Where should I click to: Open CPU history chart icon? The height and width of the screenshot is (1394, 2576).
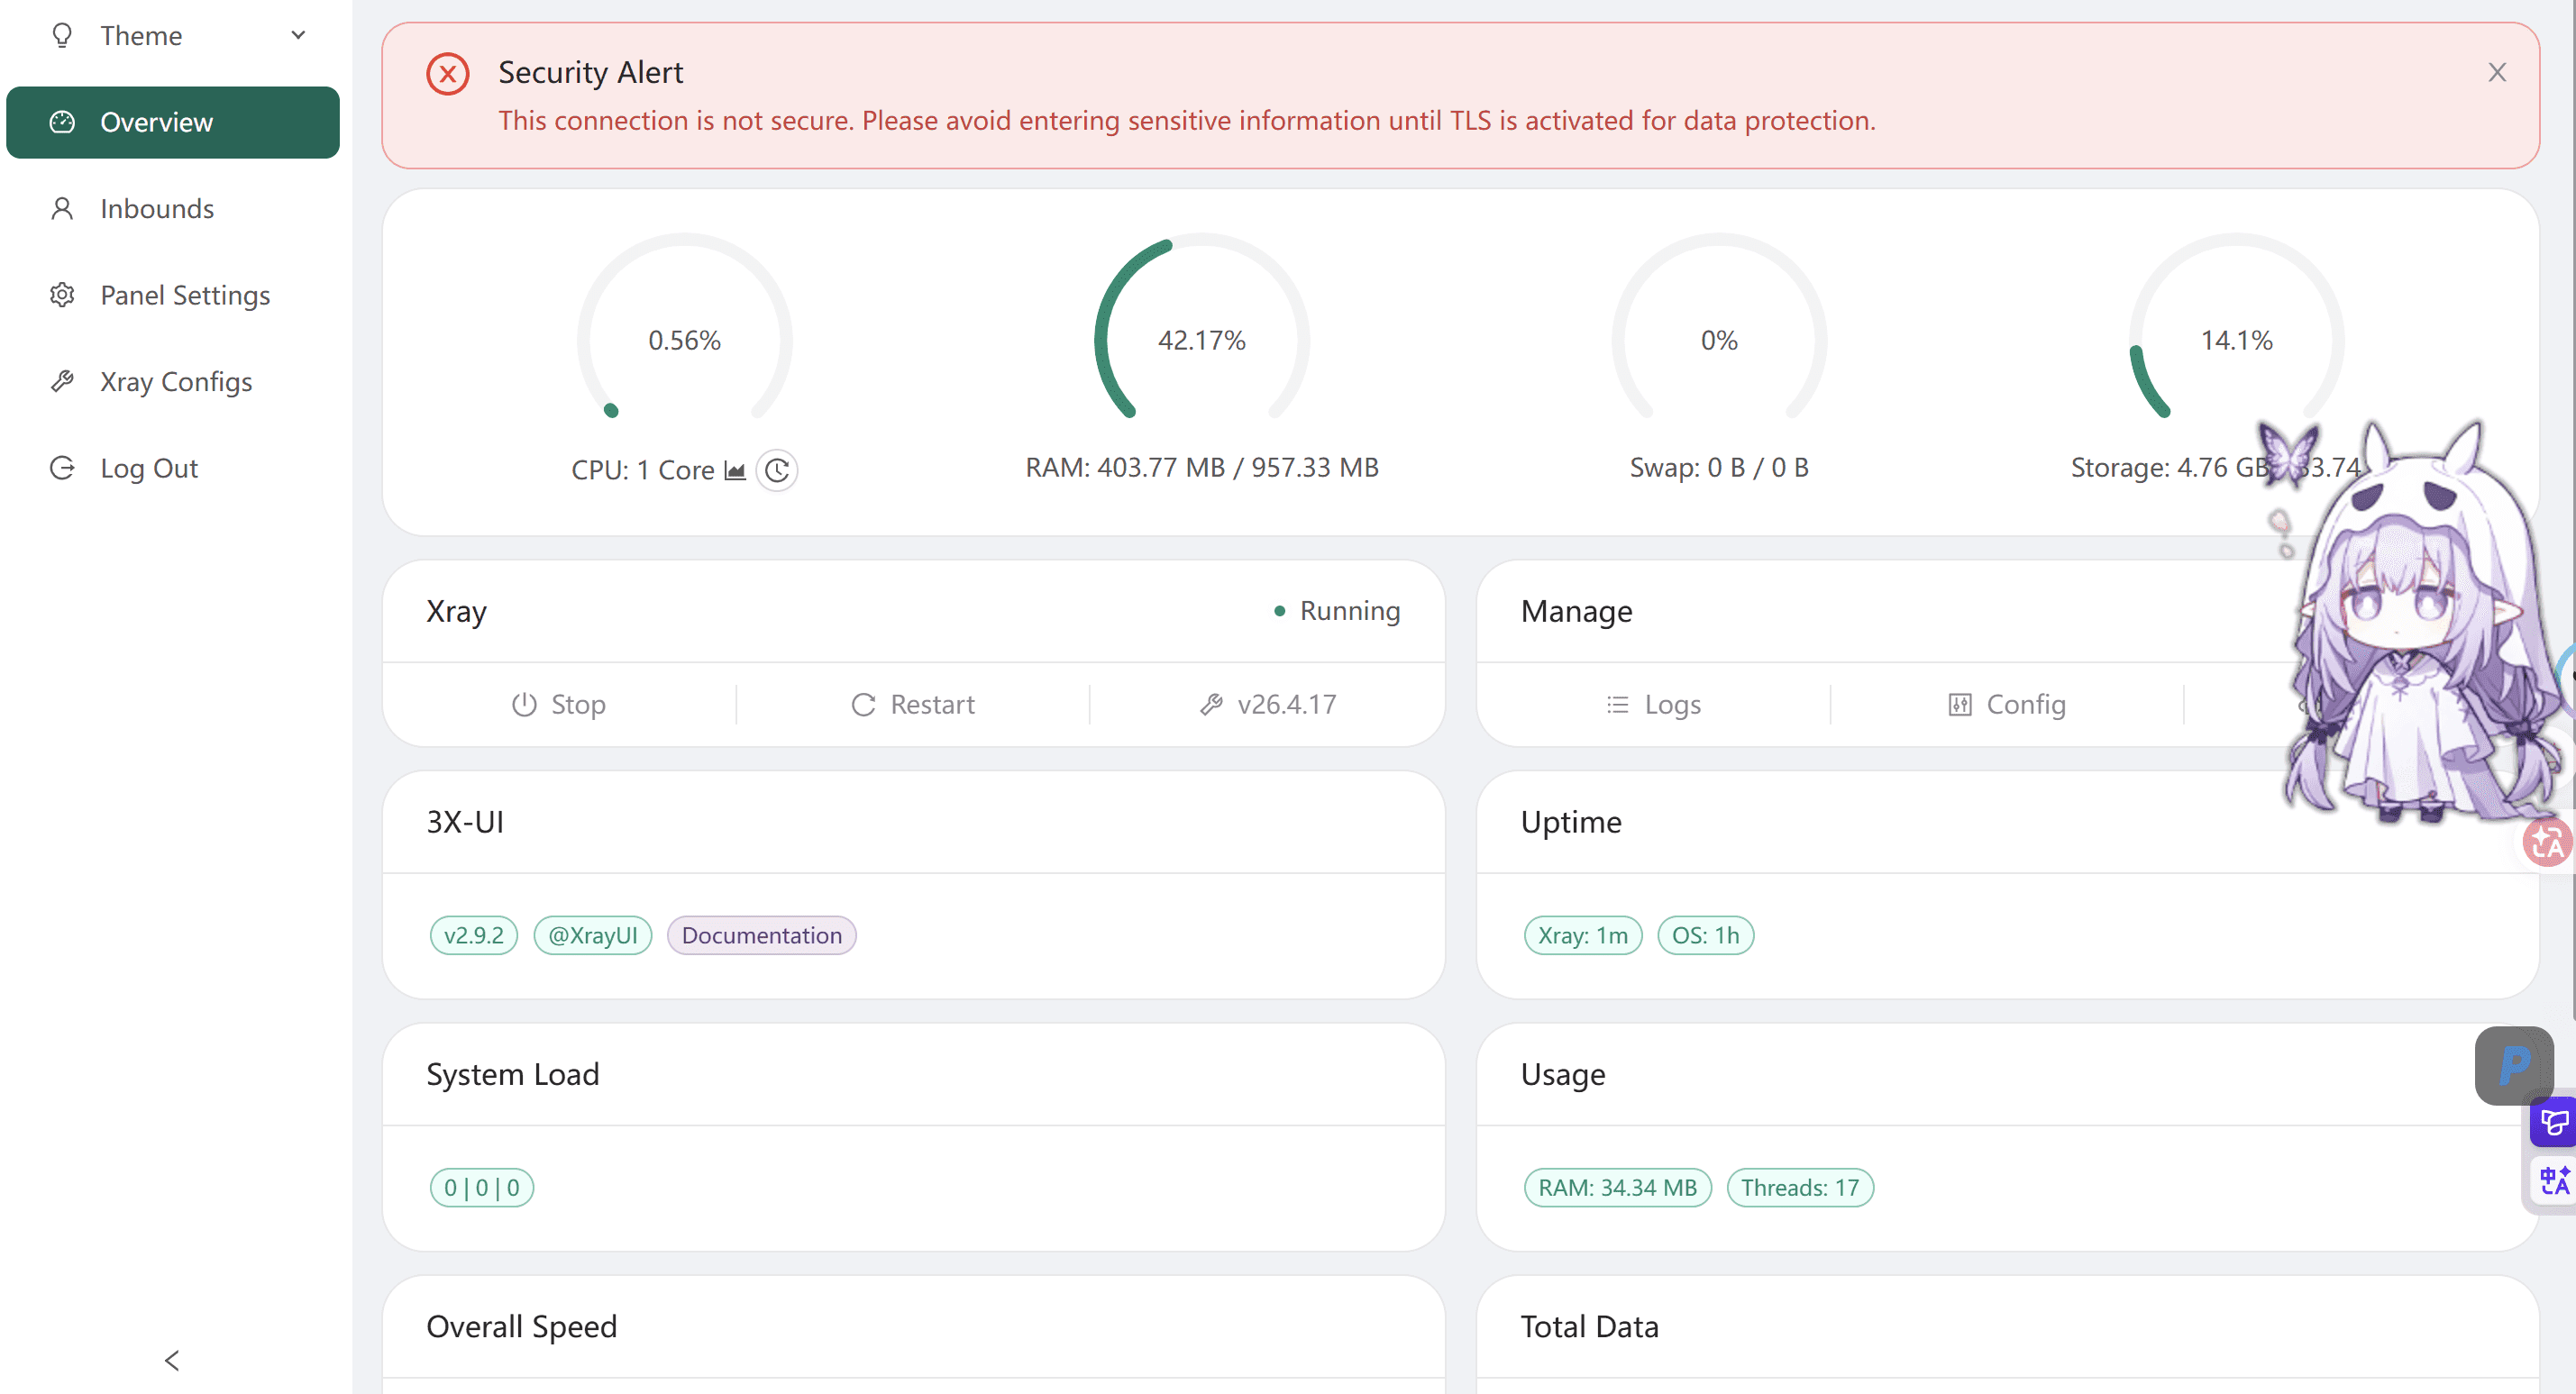735,470
